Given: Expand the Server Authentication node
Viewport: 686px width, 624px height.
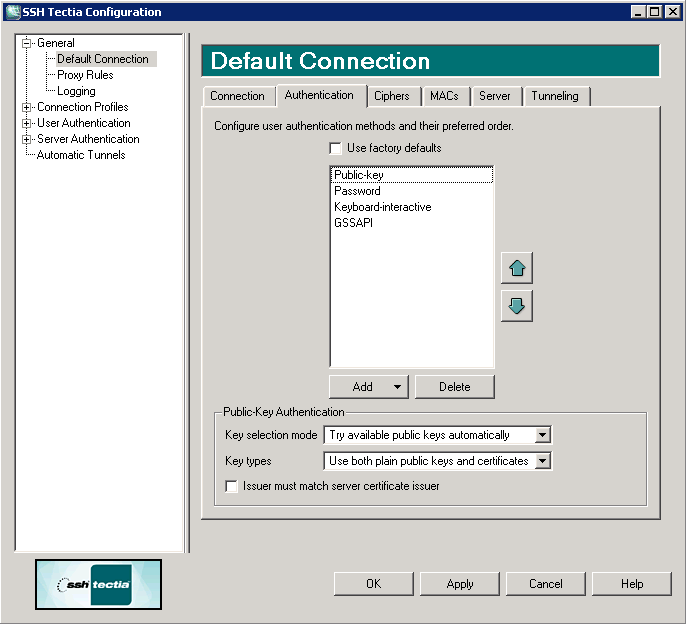Looking at the screenshot, I should [x=27, y=140].
